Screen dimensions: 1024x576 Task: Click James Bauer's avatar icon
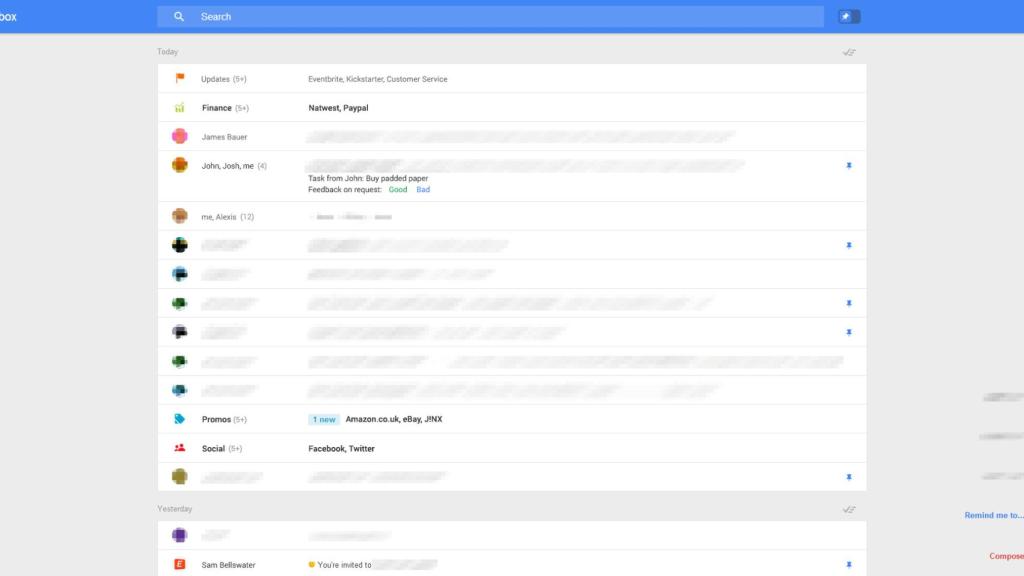coord(179,136)
